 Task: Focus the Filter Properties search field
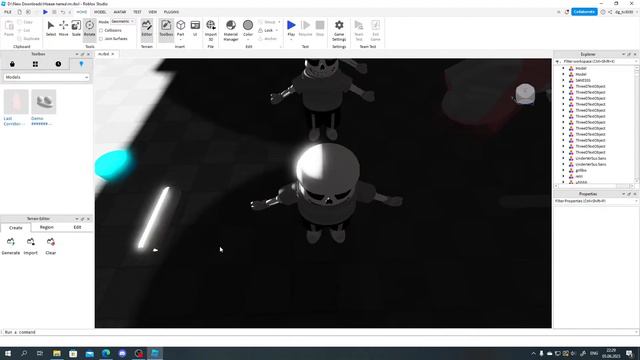[596, 201]
